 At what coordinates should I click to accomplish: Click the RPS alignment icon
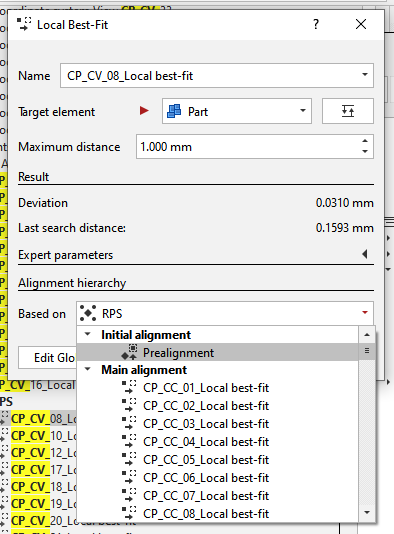tap(88, 313)
